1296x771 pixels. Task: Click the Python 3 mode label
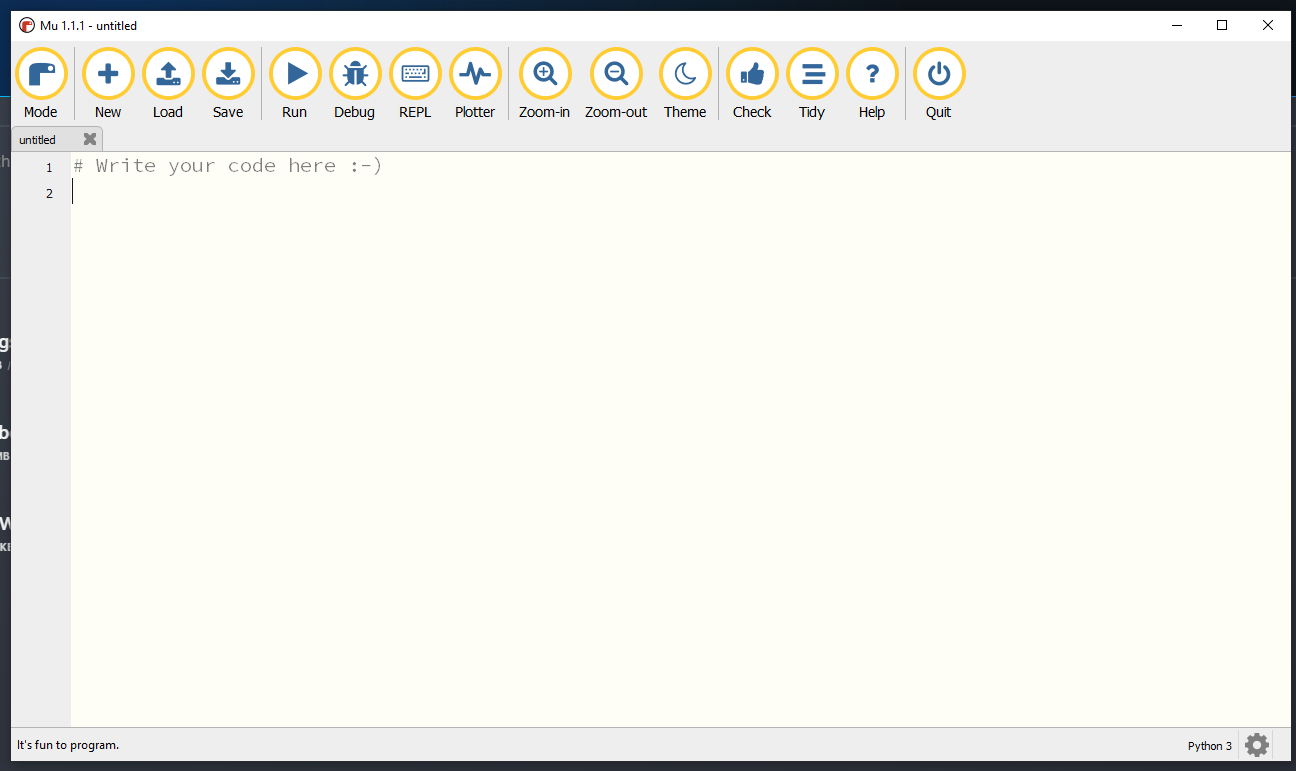click(1209, 745)
